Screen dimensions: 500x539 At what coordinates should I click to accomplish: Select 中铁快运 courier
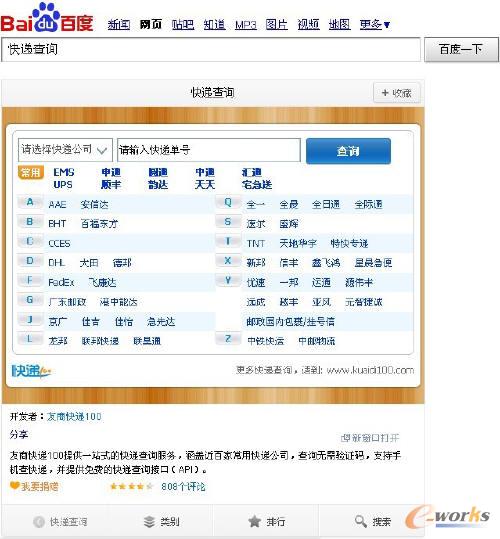[266, 341]
